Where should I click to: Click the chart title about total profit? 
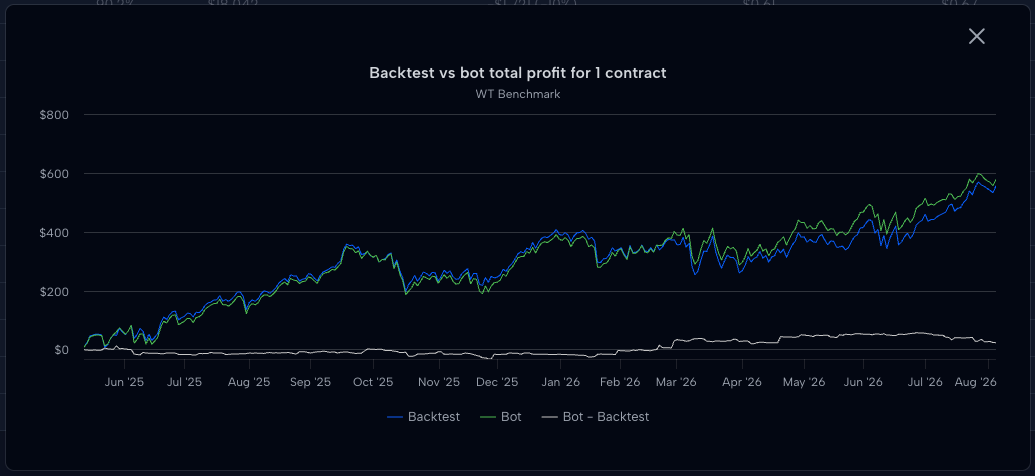518,73
